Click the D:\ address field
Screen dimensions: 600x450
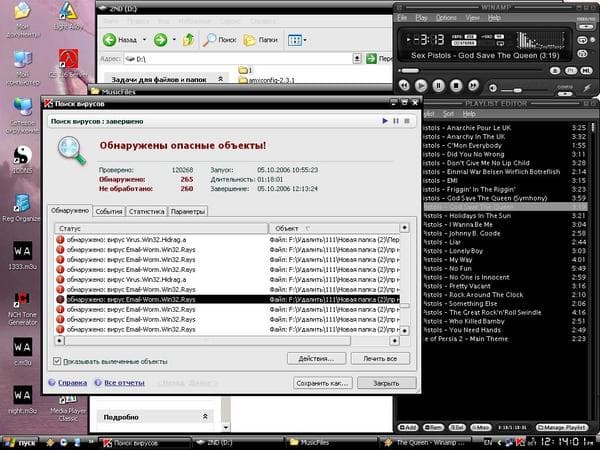click(x=237, y=59)
